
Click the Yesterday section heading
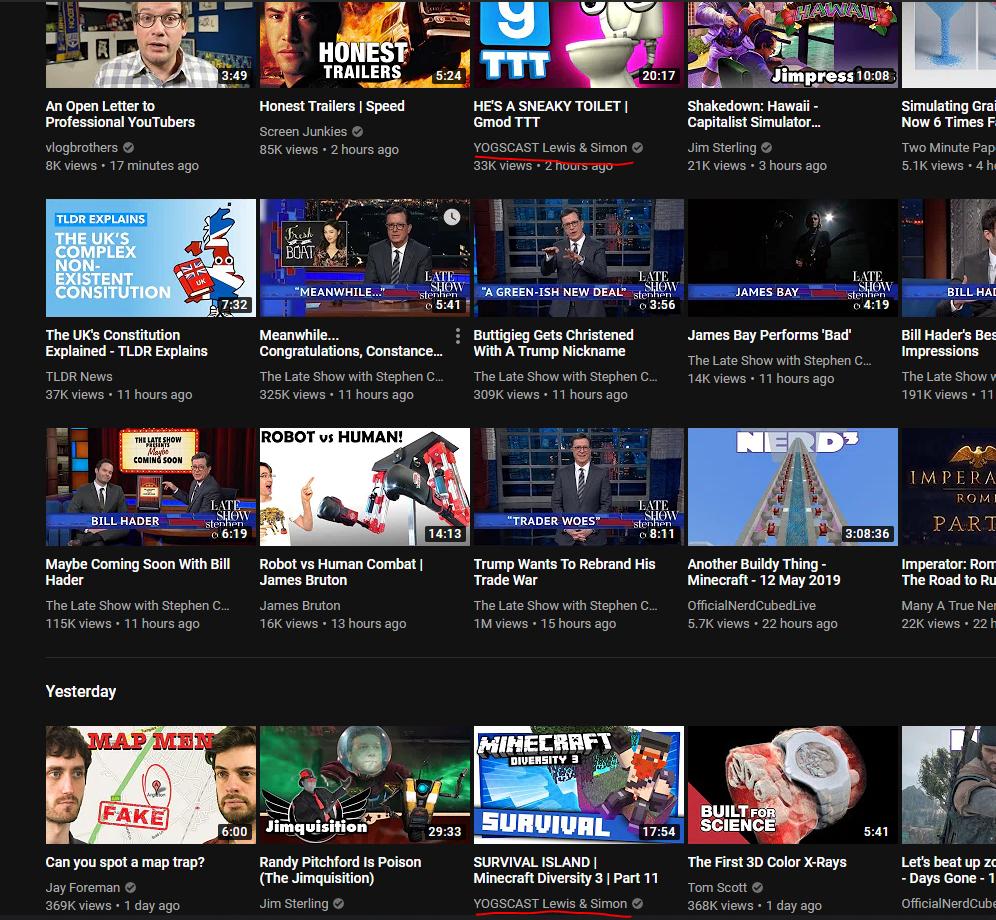pyautogui.click(x=81, y=691)
